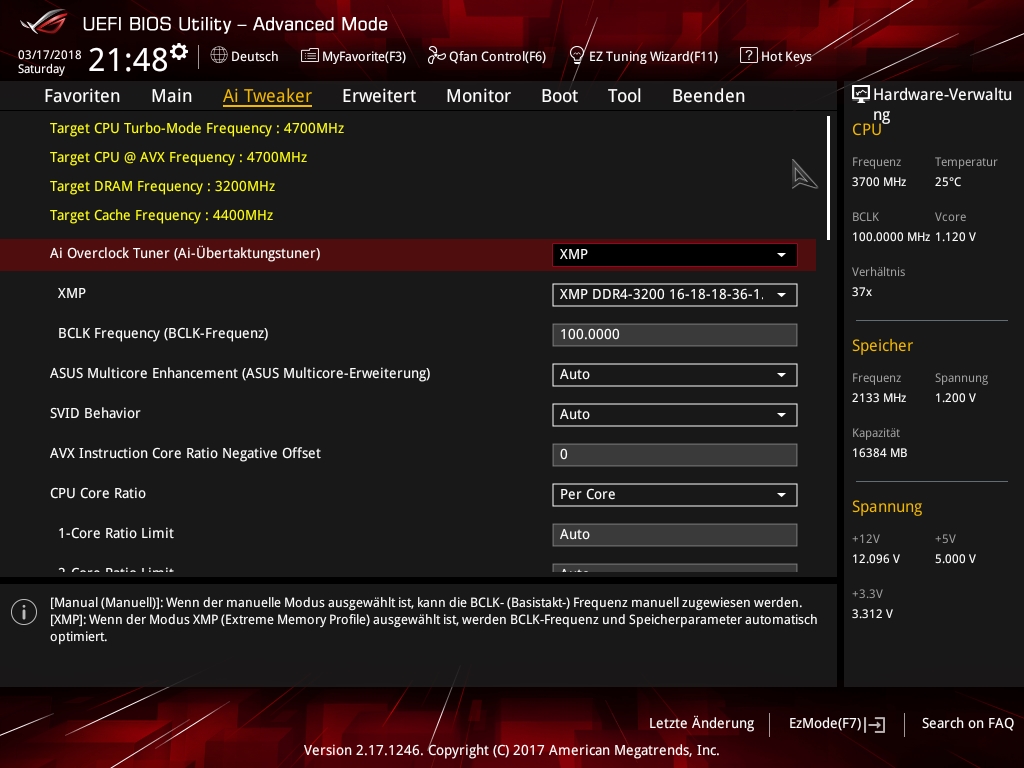Image resolution: width=1024 pixels, height=768 pixels.
Task: Click the ROG logo in the header
Action: tap(43, 22)
